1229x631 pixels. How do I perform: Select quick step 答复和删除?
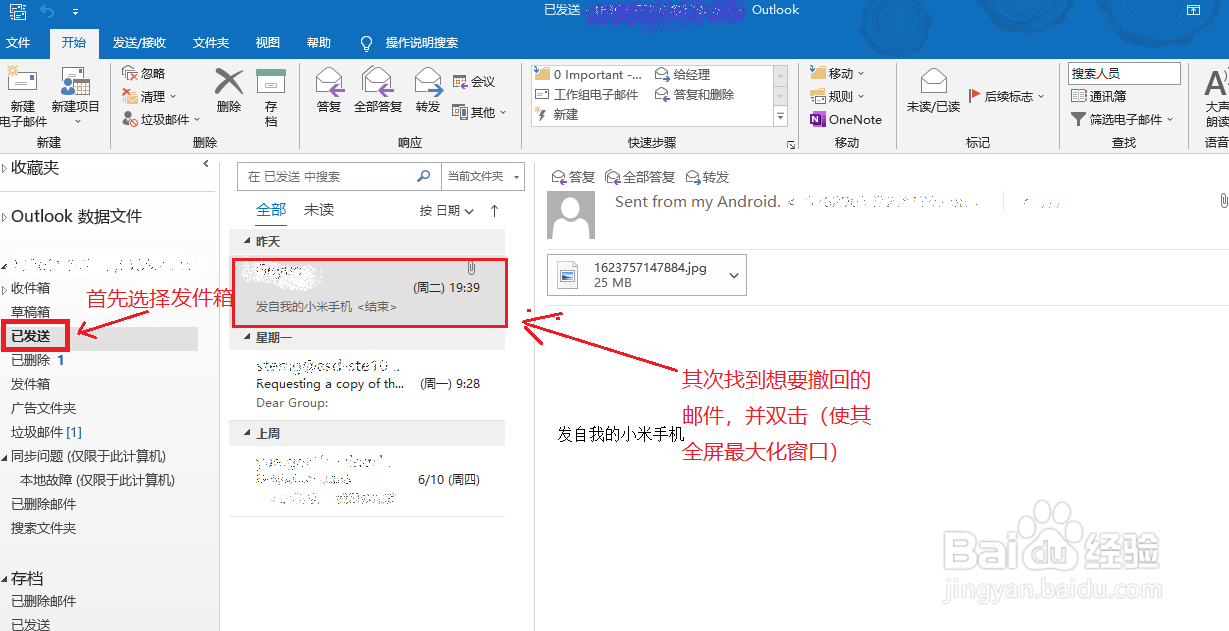[695, 95]
